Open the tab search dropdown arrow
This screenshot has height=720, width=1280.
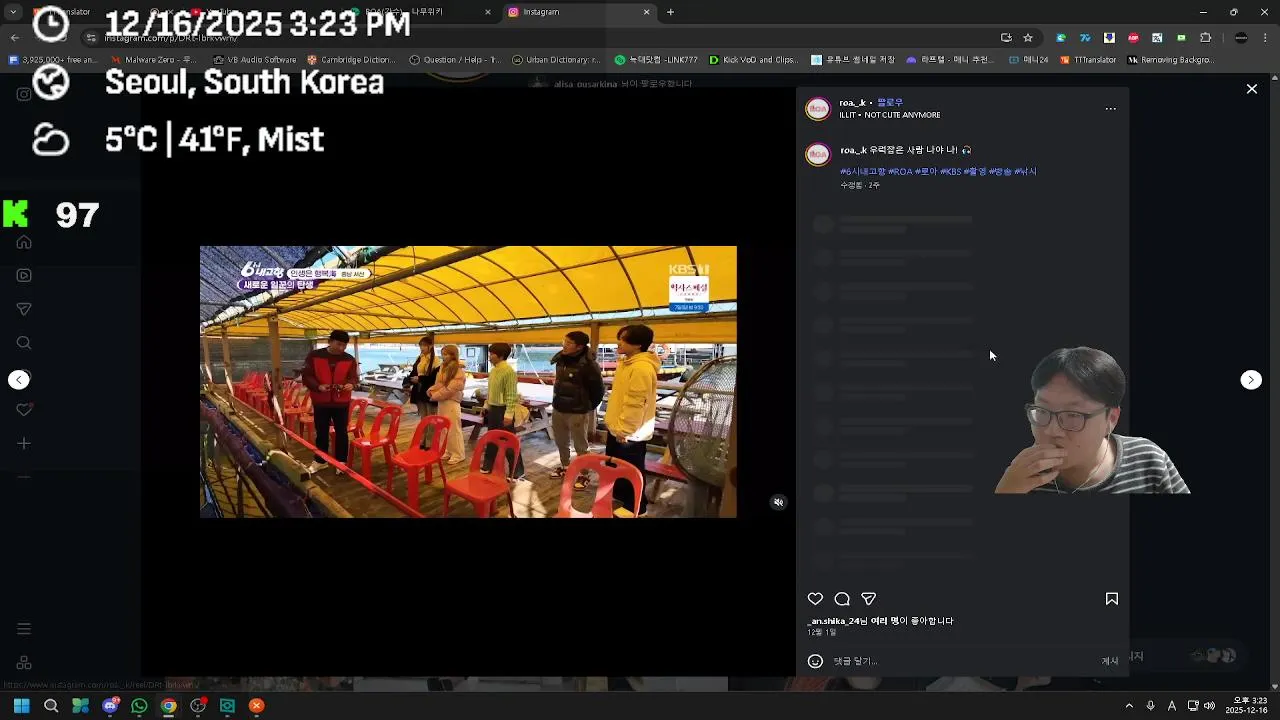(14, 12)
